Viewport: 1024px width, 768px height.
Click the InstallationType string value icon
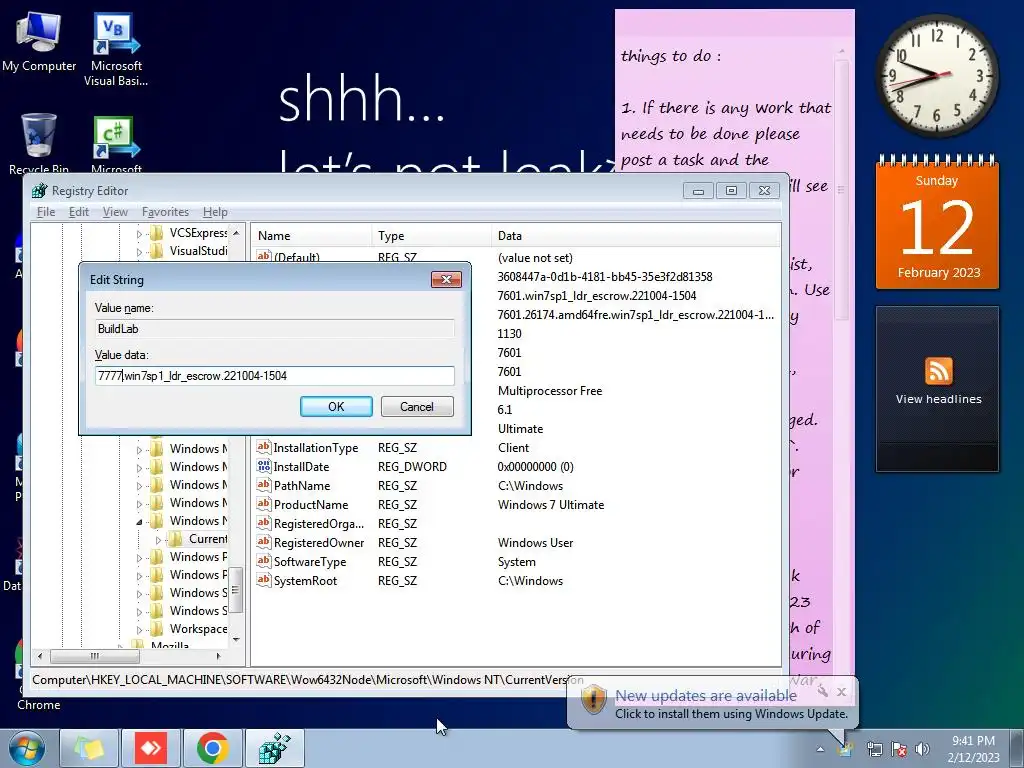coord(263,447)
